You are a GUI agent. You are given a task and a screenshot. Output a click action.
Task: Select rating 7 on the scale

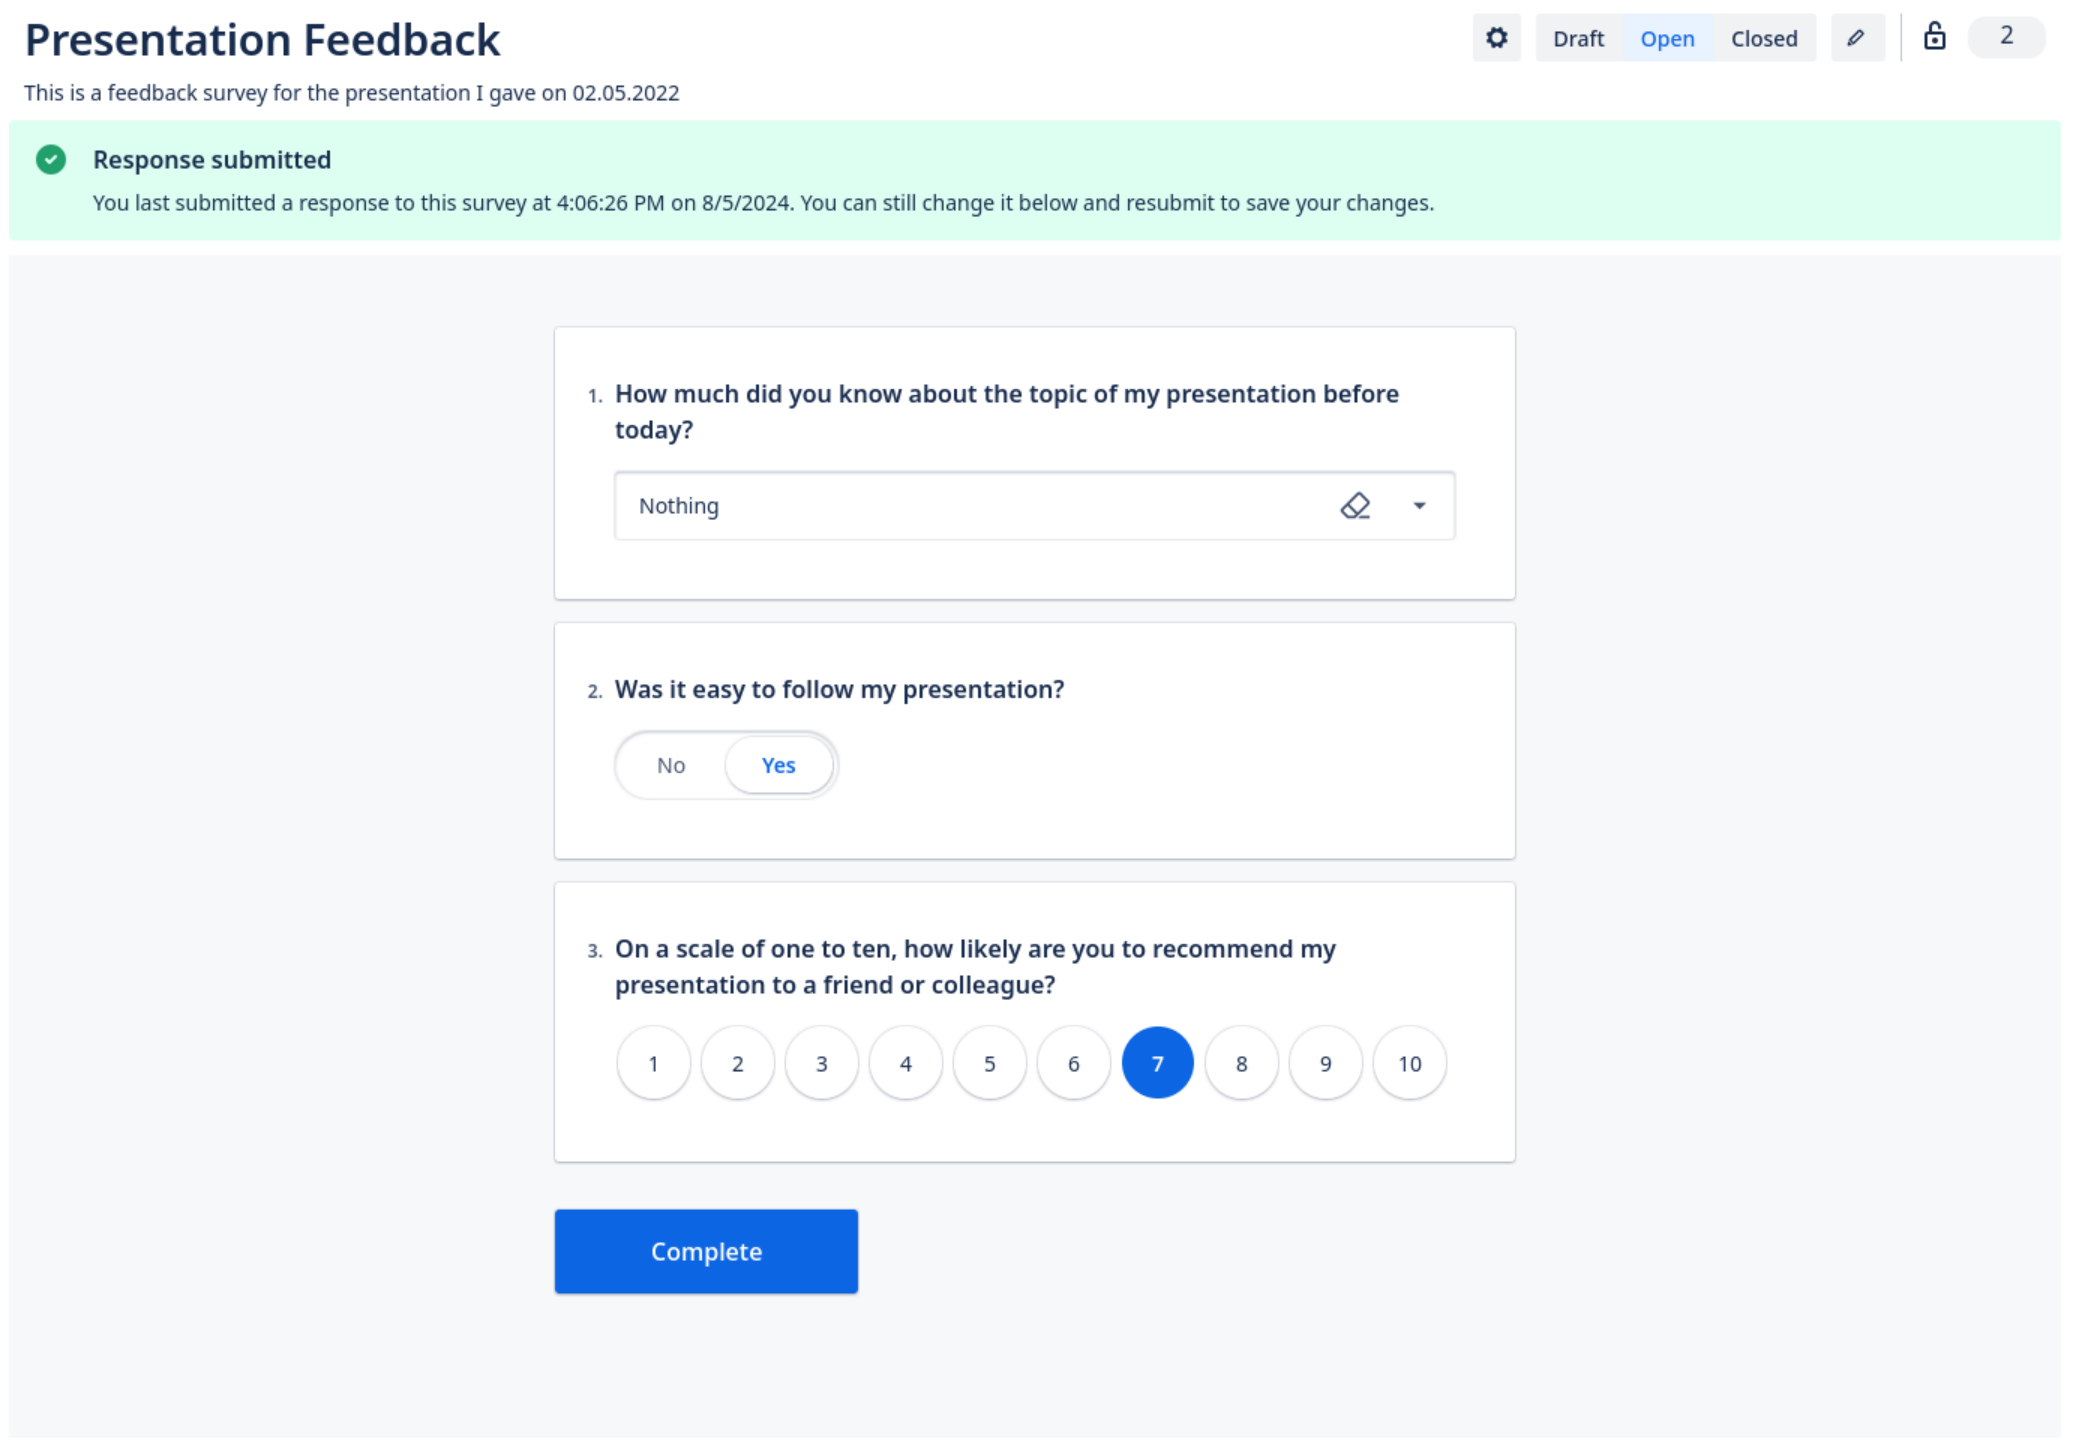coord(1157,1063)
